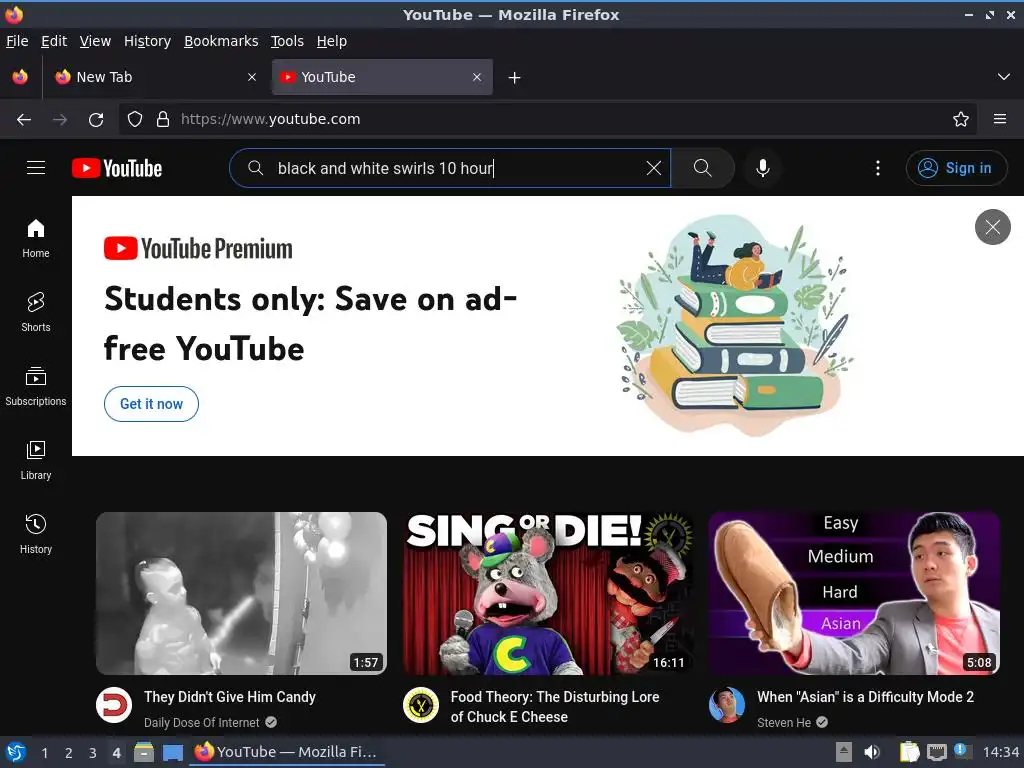
Task: Open the History menu
Action: 148,41
